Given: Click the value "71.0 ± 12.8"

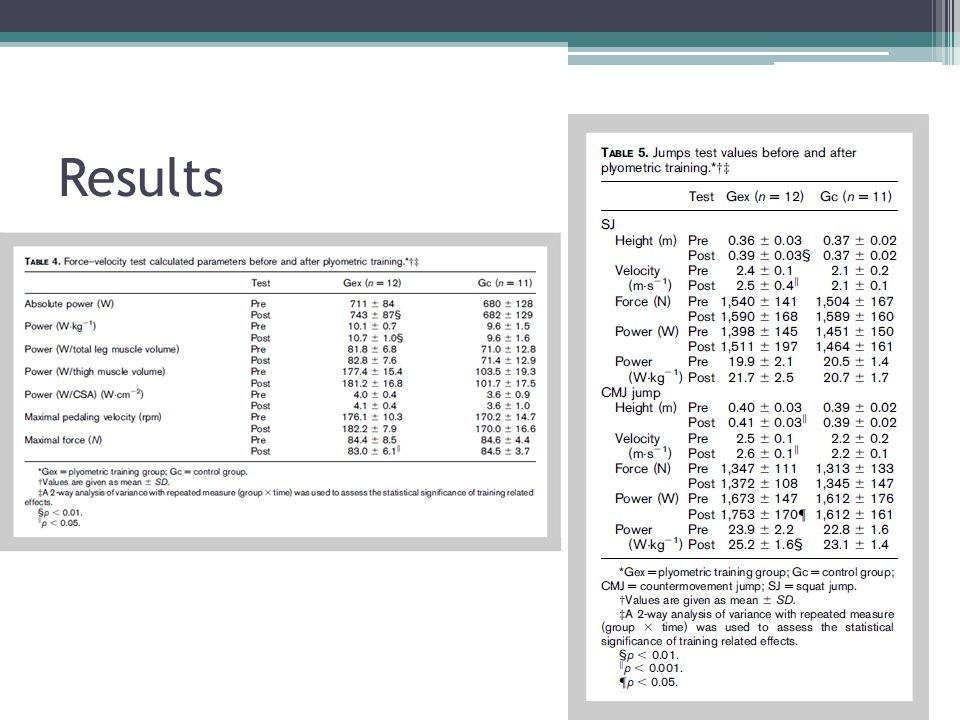Looking at the screenshot, I should point(508,349).
